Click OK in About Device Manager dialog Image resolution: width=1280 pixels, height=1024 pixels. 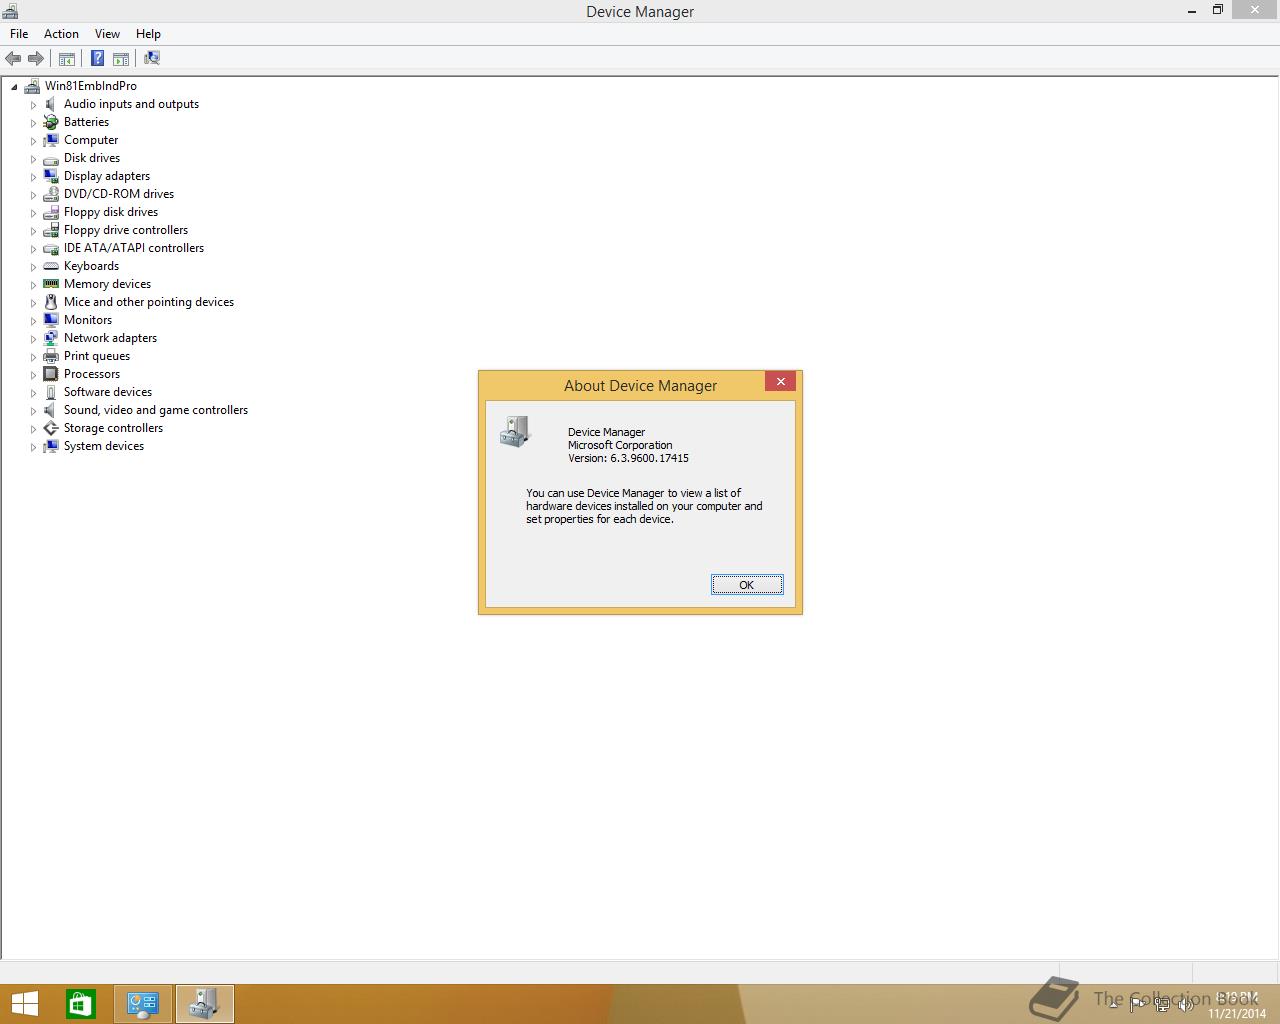(747, 585)
